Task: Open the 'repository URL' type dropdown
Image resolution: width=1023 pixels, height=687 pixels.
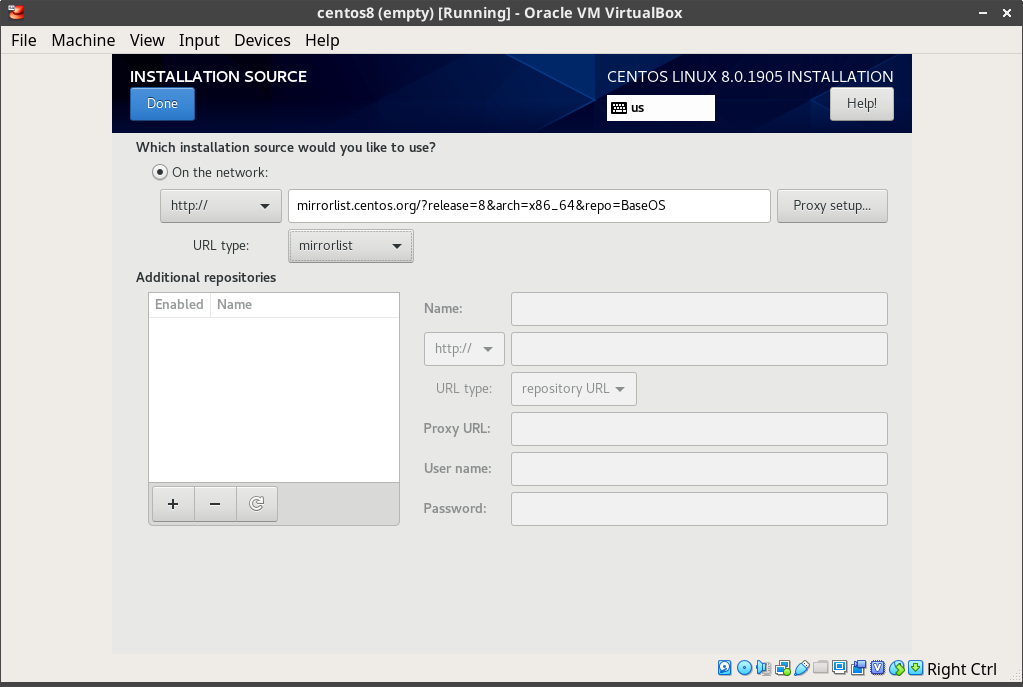Action: point(573,389)
